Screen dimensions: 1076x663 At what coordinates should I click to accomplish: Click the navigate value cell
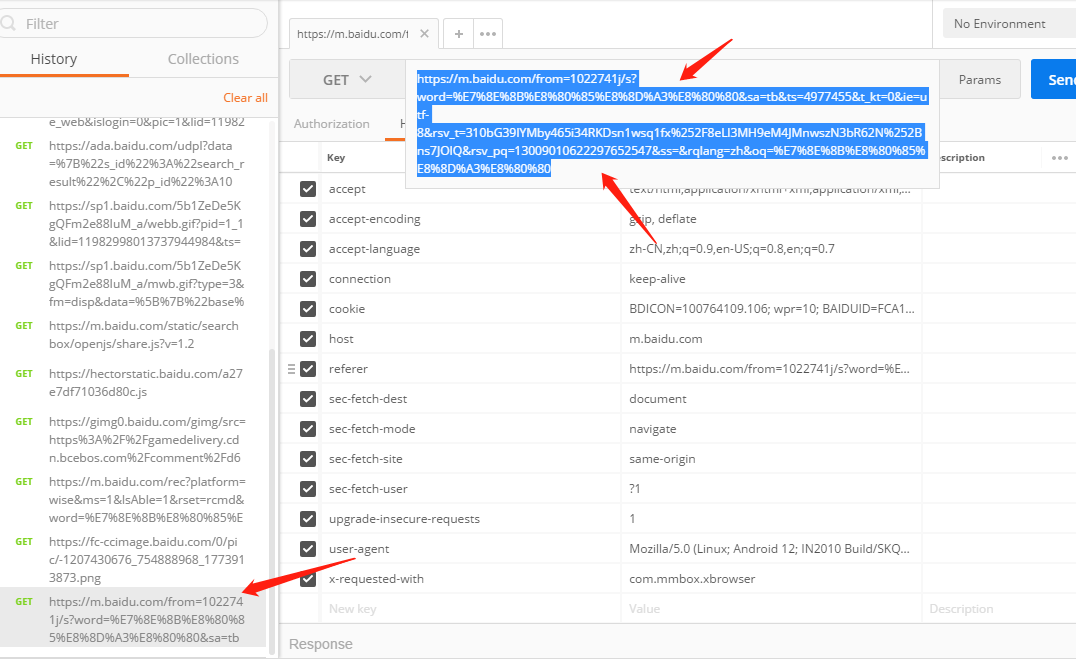pyautogui.click(x=771, y=429)
